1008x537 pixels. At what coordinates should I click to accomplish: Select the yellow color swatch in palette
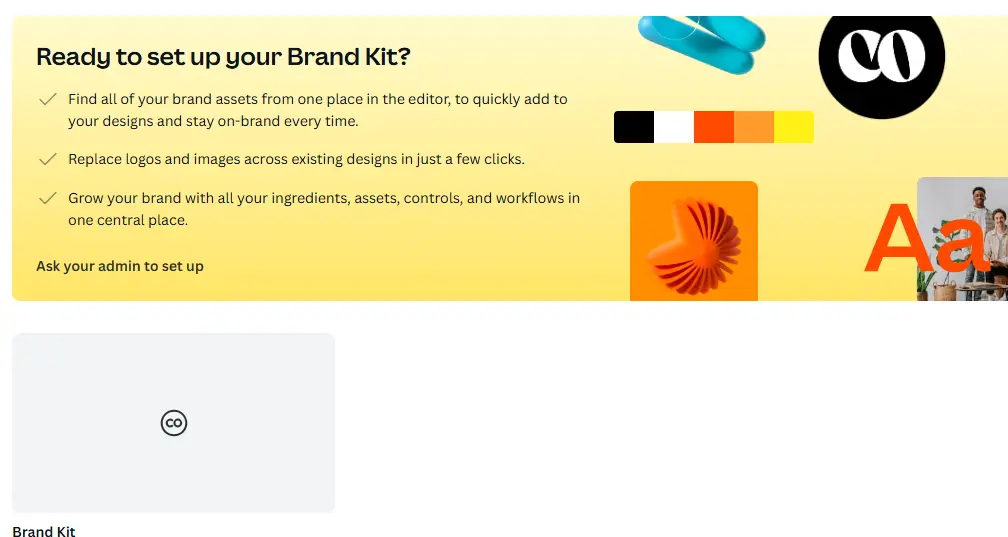794,127
